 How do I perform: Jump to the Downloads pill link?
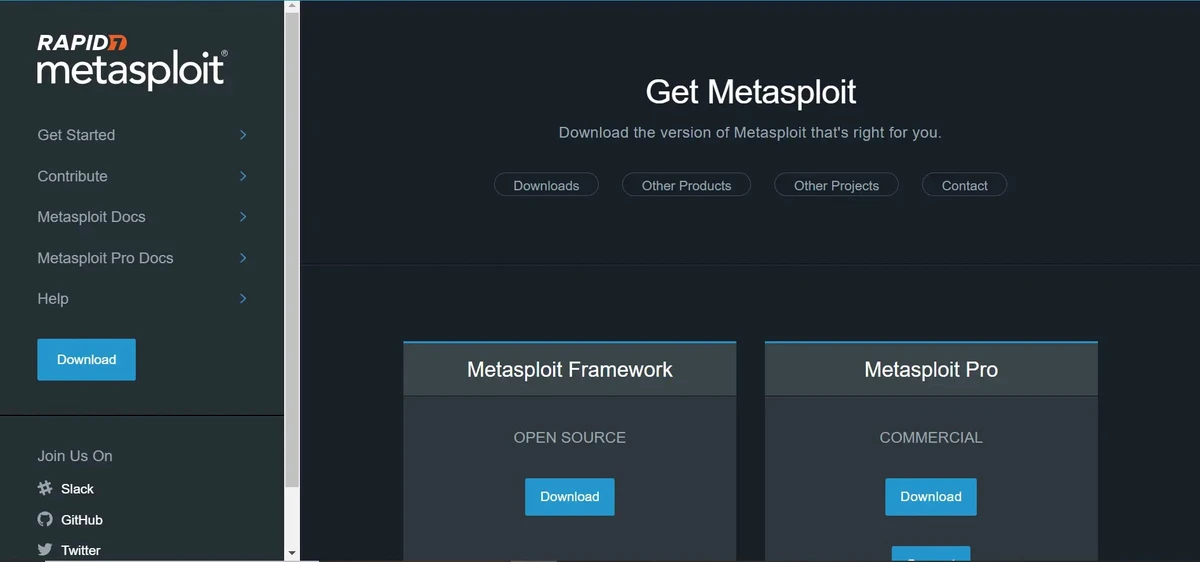[546, 185]
